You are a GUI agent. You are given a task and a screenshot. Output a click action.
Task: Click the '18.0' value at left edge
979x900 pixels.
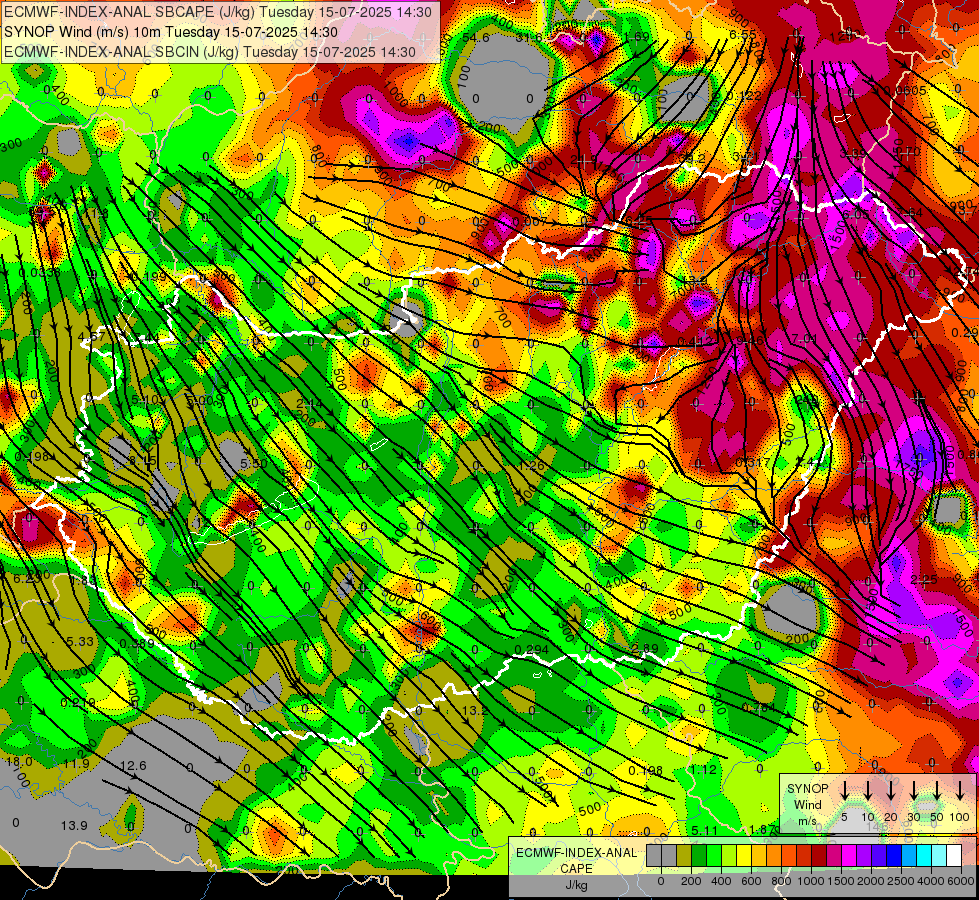pyautogui.click(x=19, y=761)
